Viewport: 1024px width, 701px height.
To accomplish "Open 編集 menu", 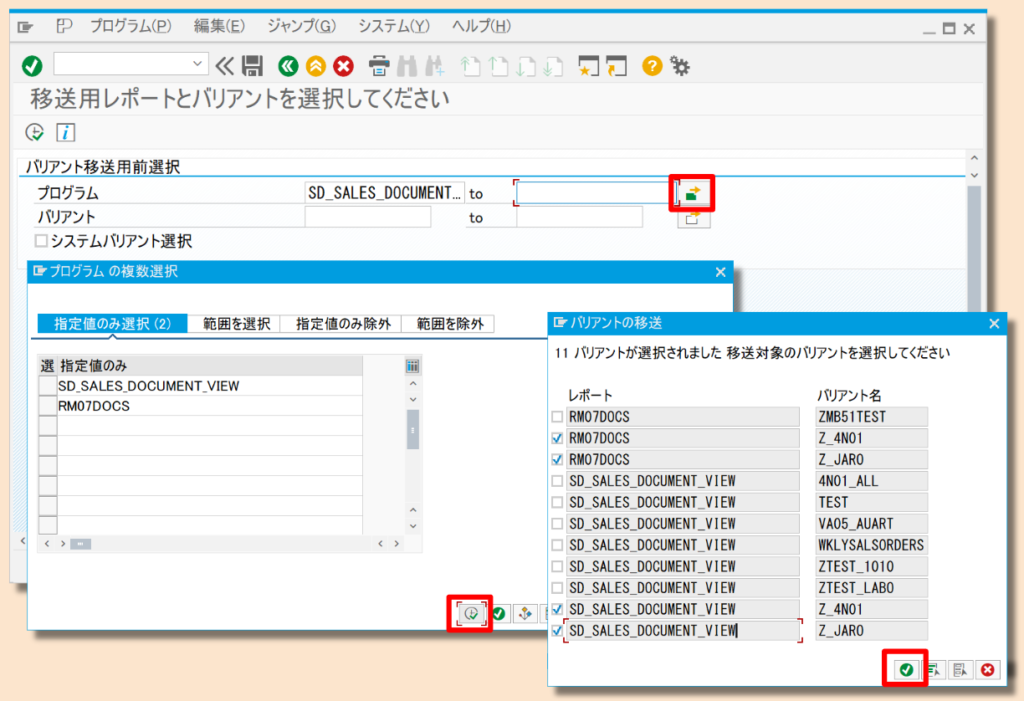I will 219,26.
